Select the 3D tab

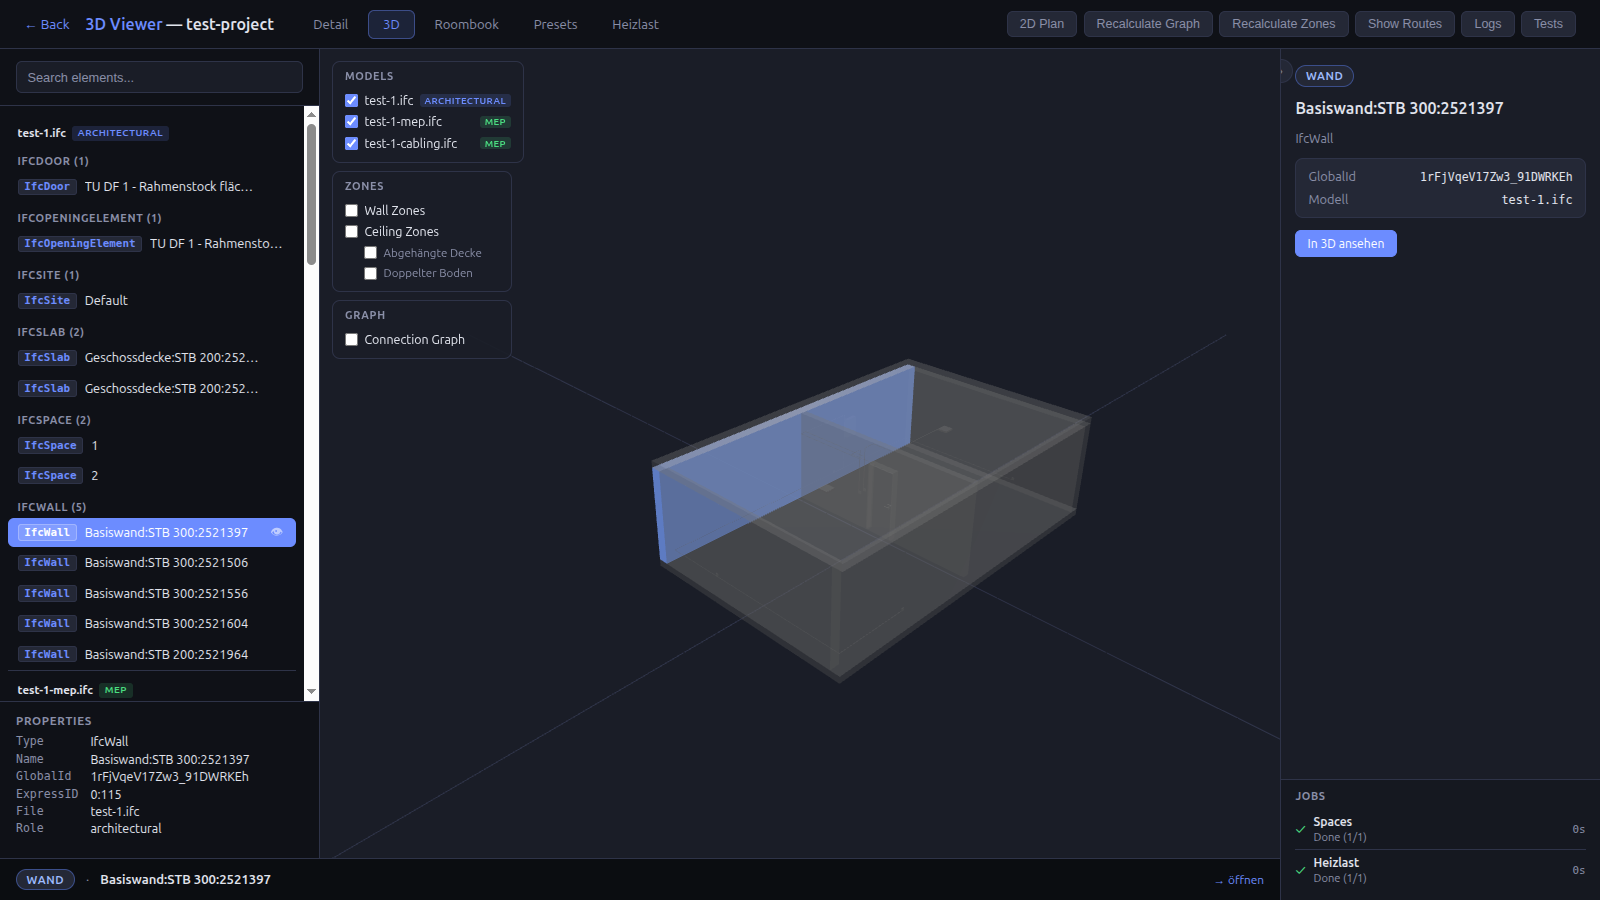[x=391, y=24]
